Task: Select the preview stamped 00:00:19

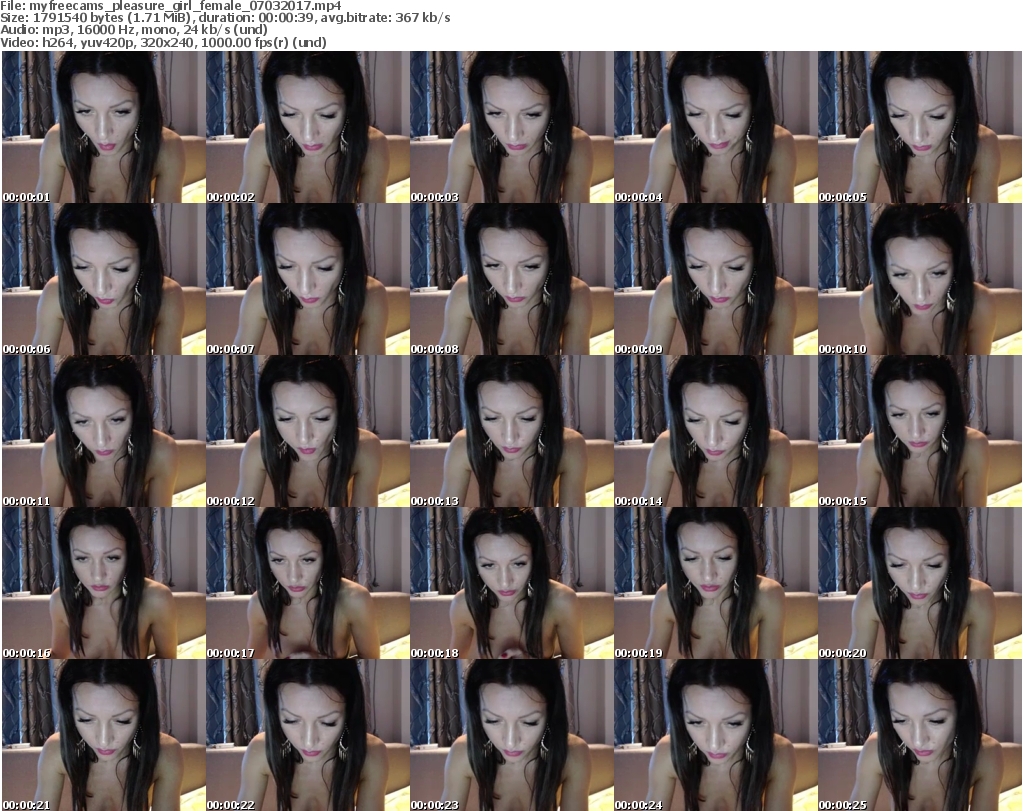Action: click(x=716, y=584)
